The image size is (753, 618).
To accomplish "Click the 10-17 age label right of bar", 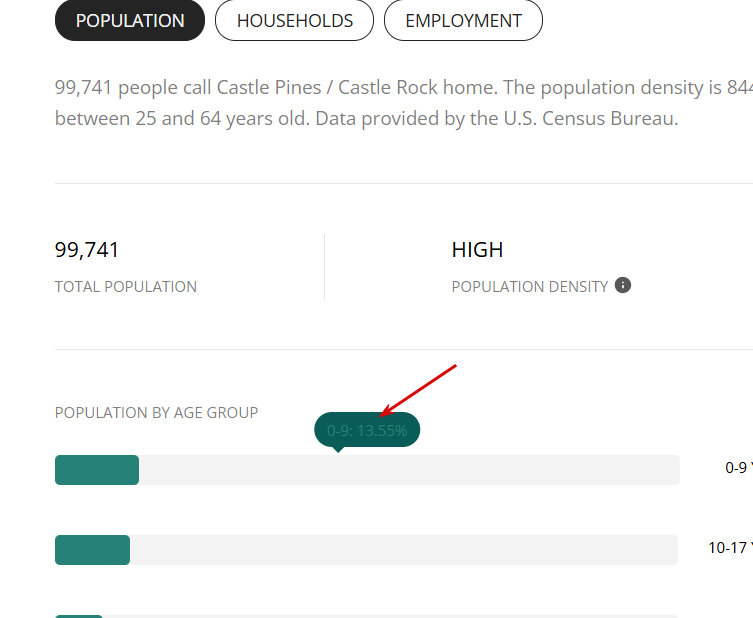I will coord(730,547).
